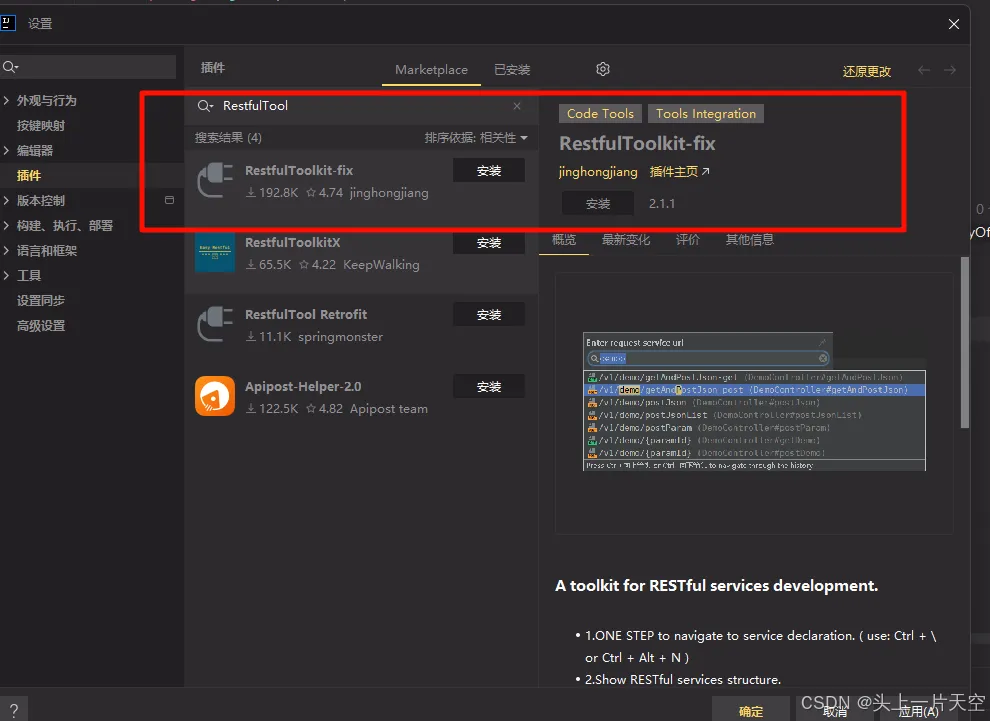Open the jinghongjiang author link

click(598, 172)
